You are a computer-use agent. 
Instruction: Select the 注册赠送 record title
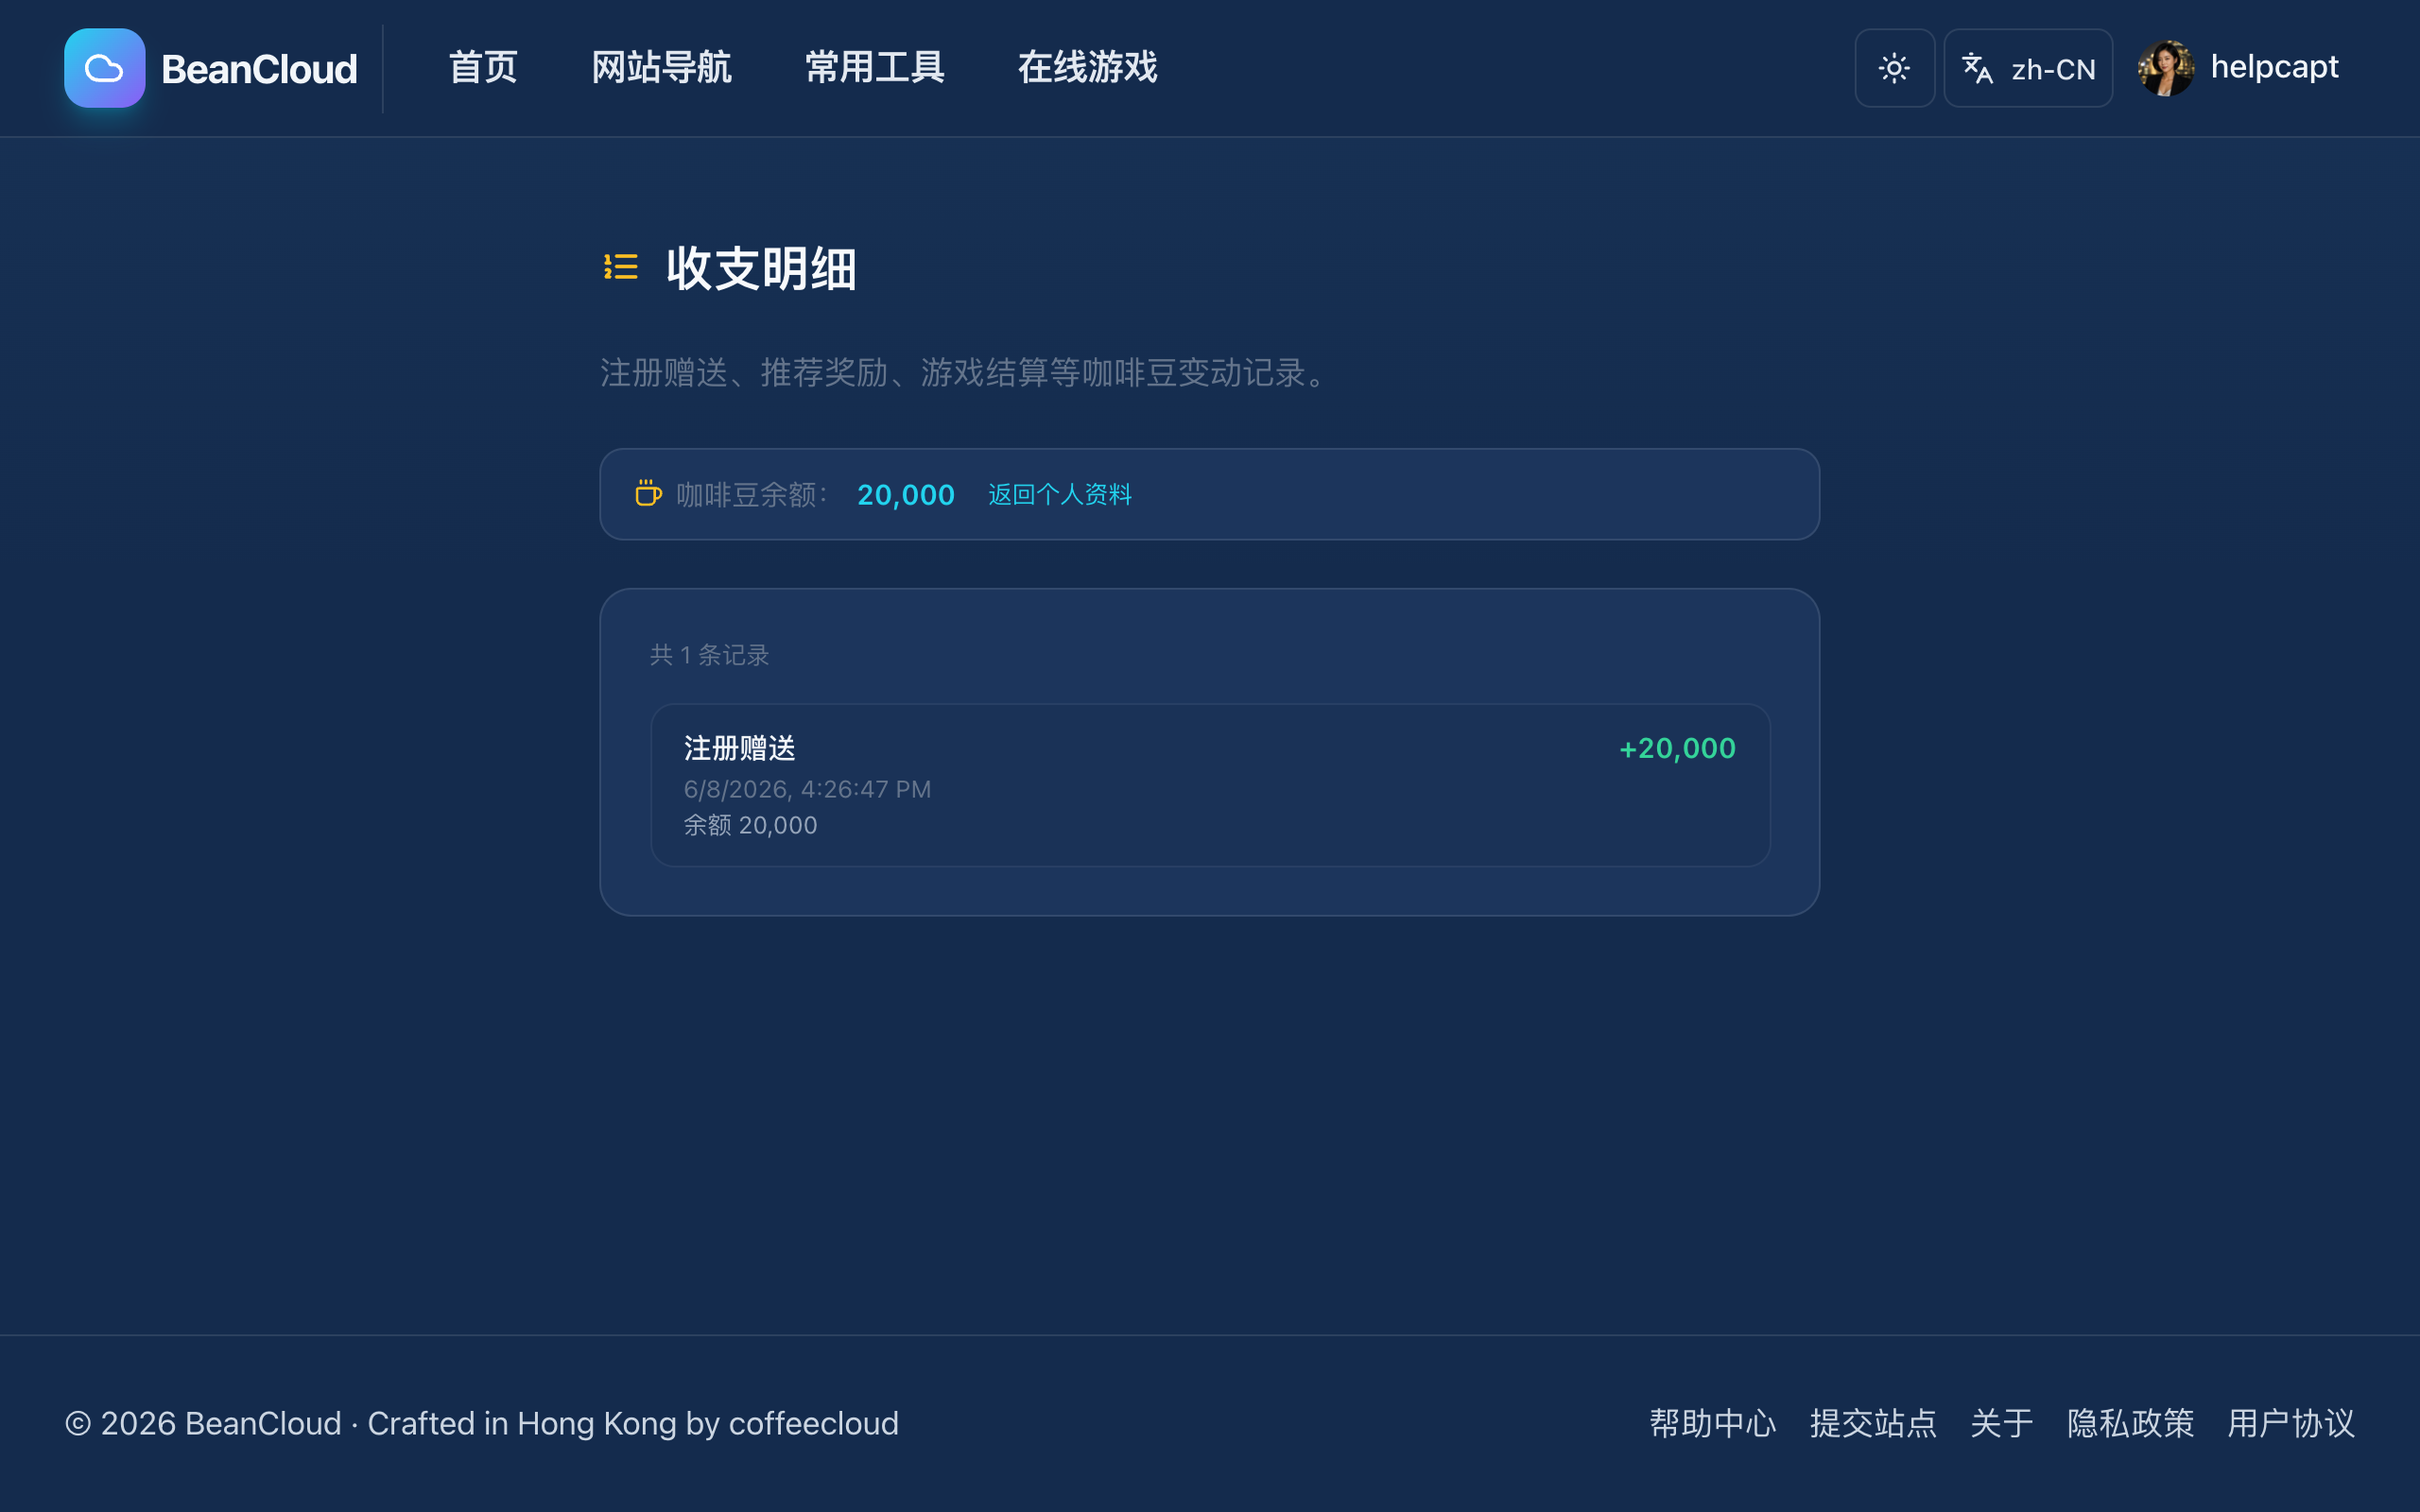point(740,748)
